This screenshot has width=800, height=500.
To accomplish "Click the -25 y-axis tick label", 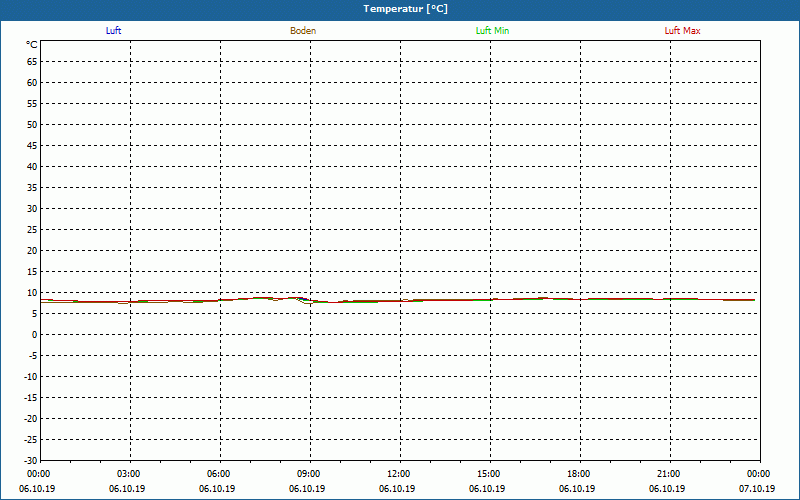I will click(x=31, y=440).
